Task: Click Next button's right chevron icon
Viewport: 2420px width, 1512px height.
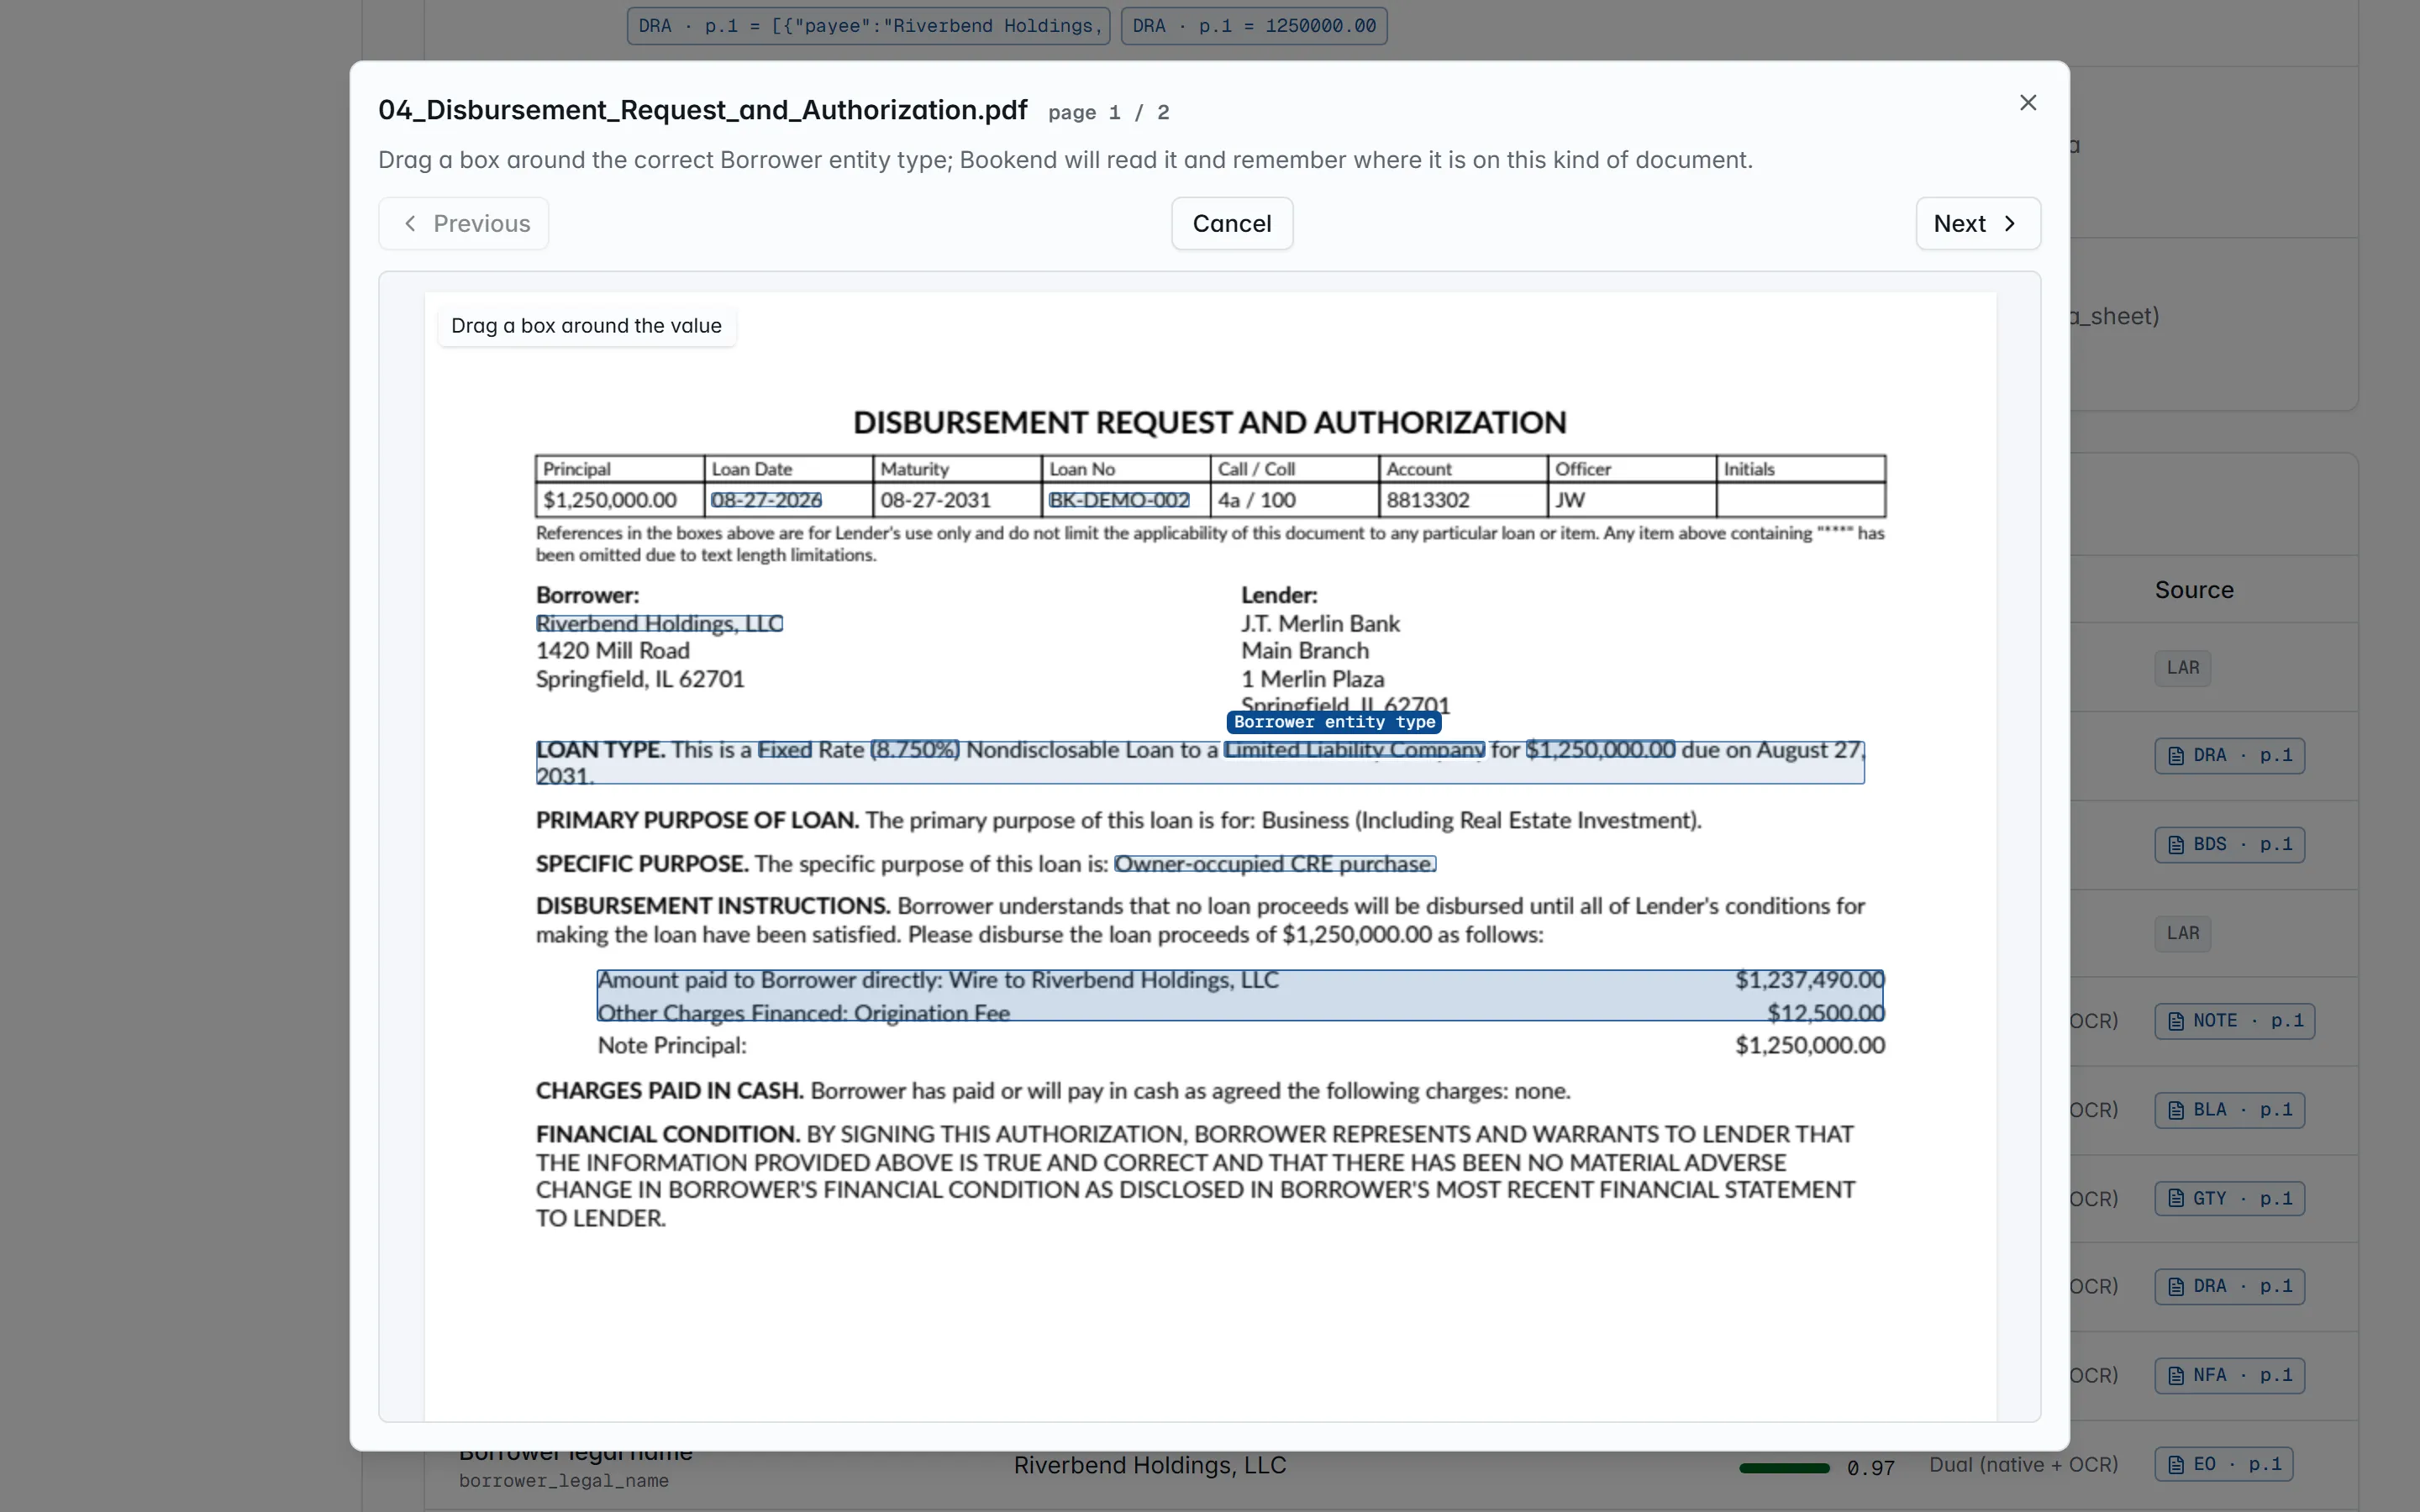Action: 2009,223
